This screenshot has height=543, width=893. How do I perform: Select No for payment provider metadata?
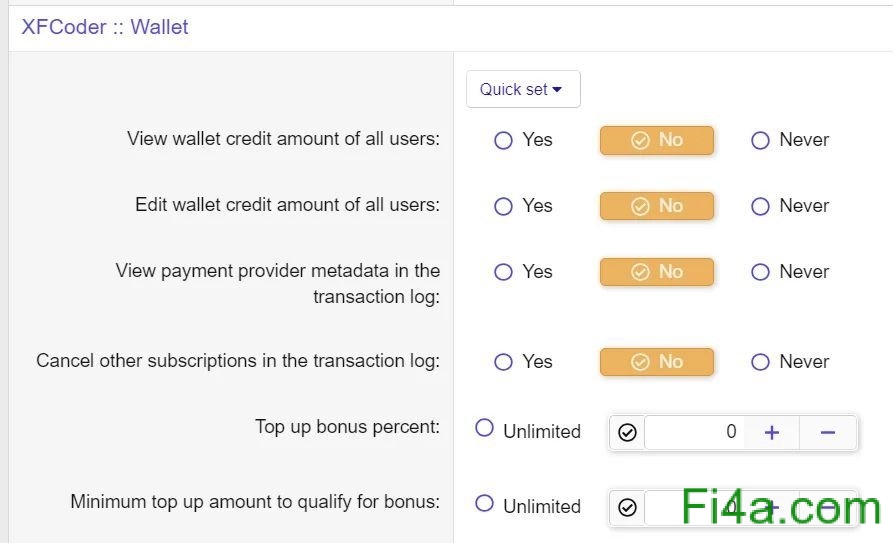click(657, 272)
